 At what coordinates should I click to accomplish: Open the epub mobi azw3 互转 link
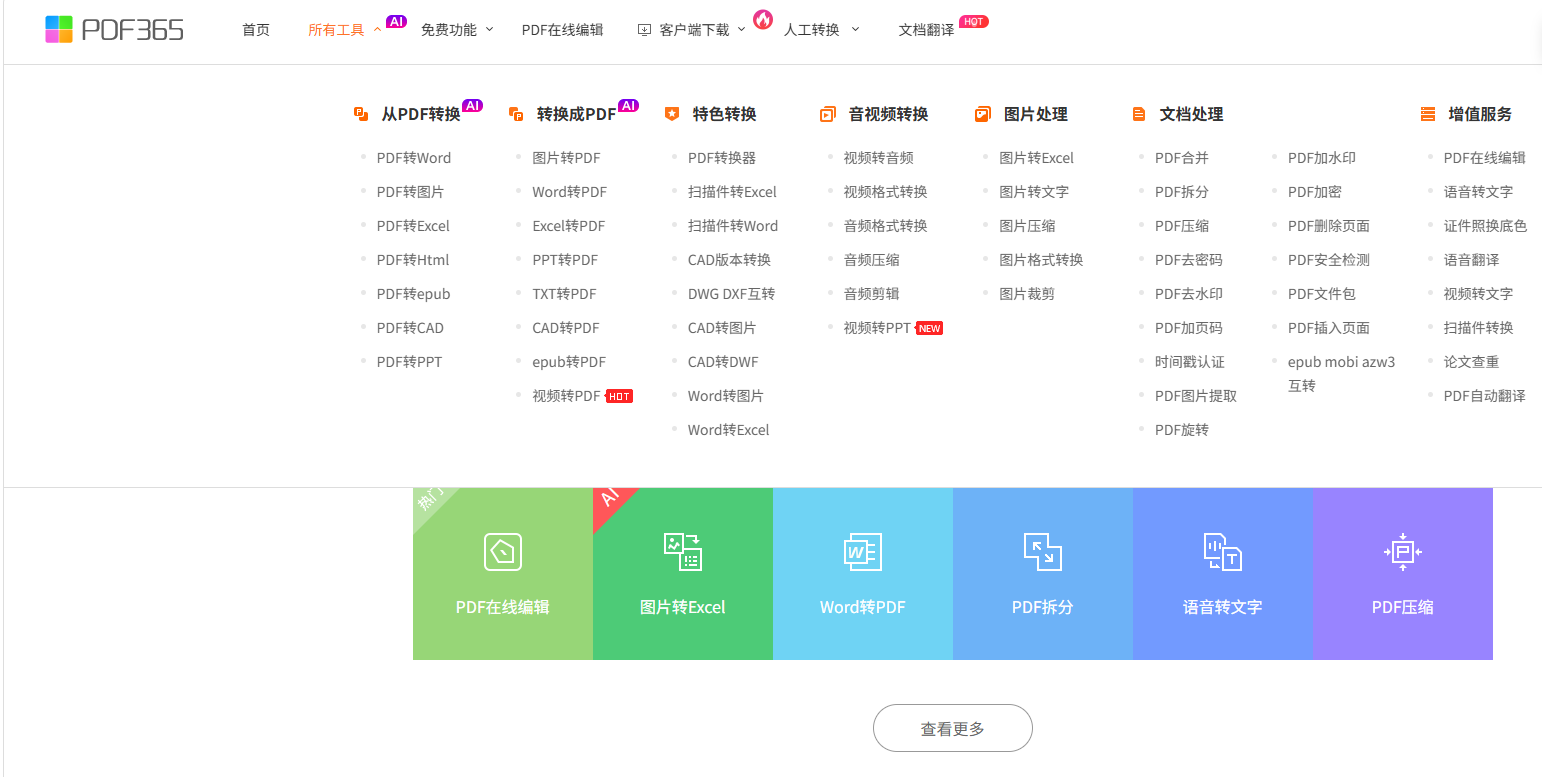pyautogui.click(x=1341, y=374)
